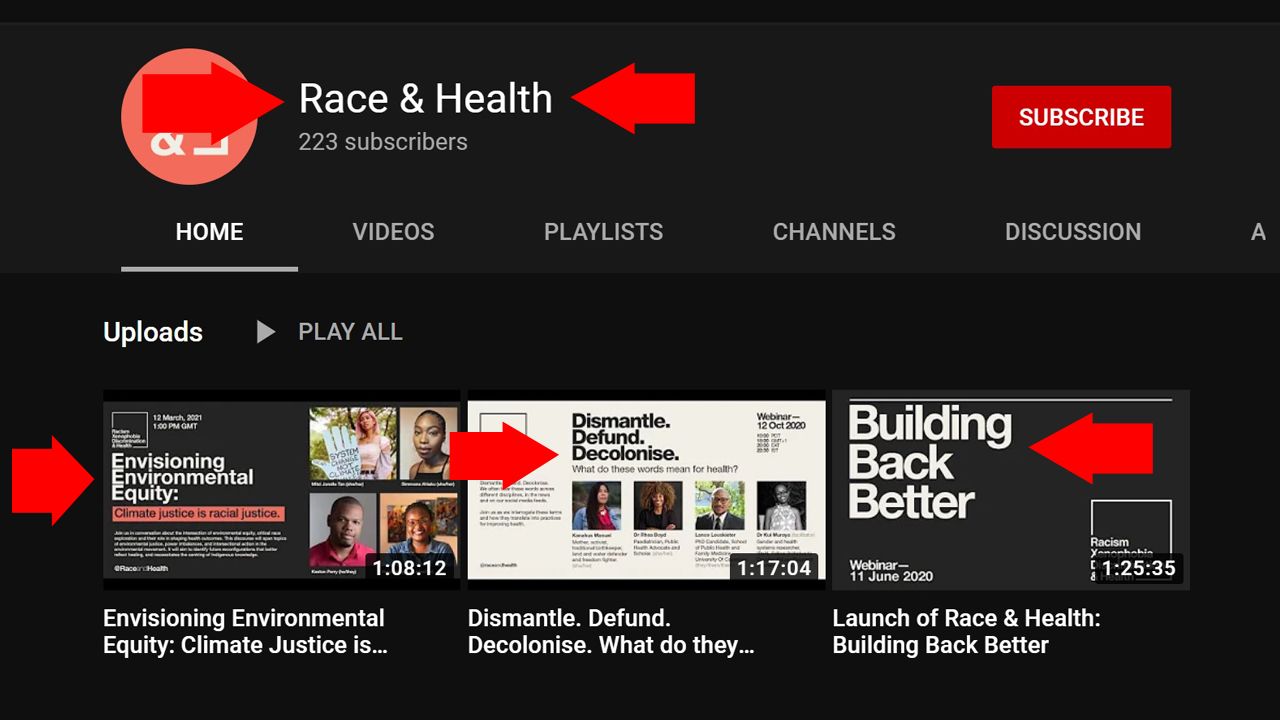
Task: Open the Dismantle. Defund. Decolonise. video thumbnail
Action: 646,489
